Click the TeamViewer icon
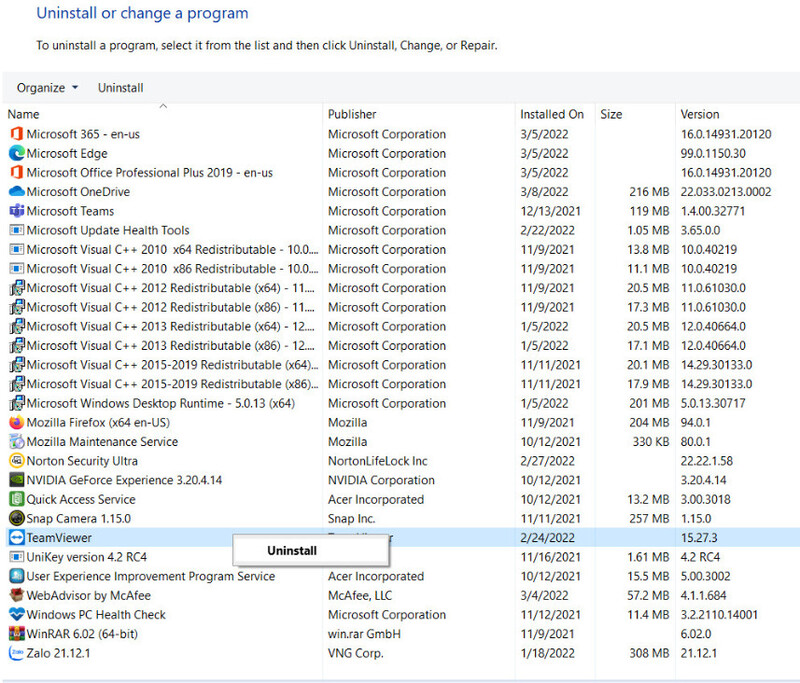The height and width of the screenshot is (683, 800). pos(16,538)
